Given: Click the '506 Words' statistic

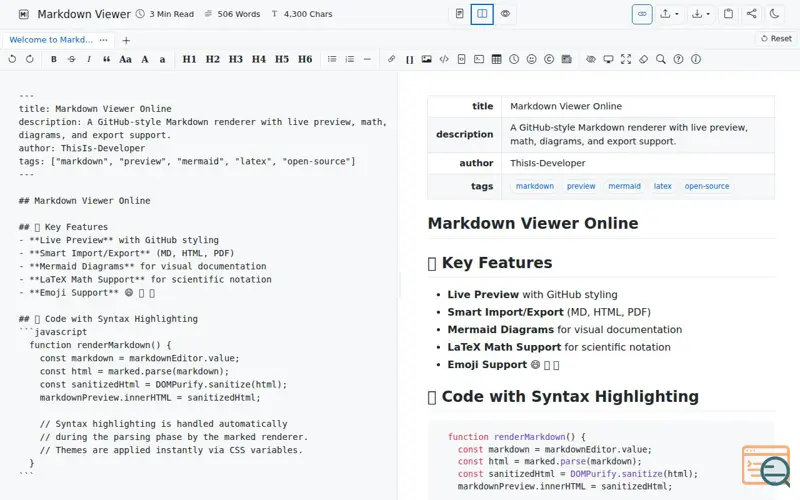Looking at the screenshot, I should [233, 14].
